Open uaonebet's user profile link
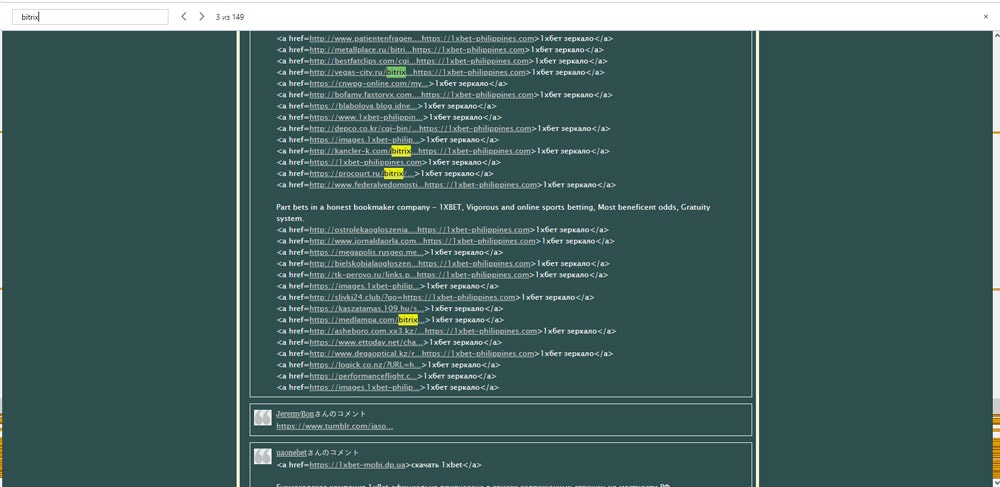 click(x=291, y=453)
